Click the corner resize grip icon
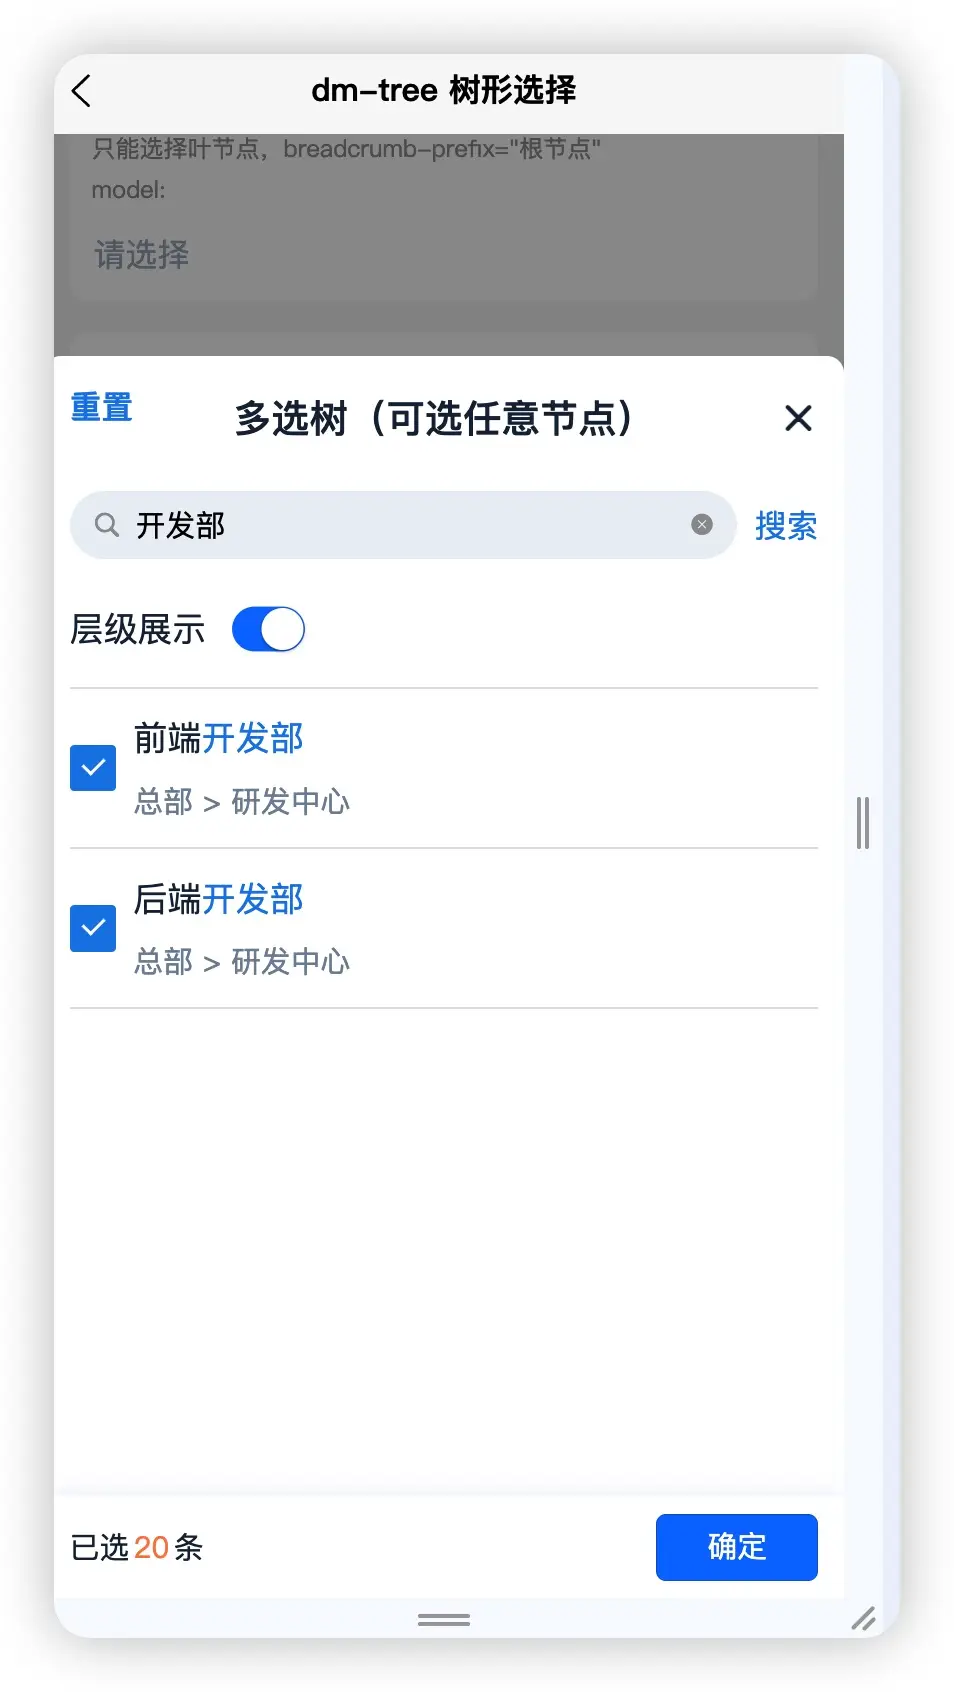The height and width of the screenshot is (1692, 954). click(x=864, y=1618)
